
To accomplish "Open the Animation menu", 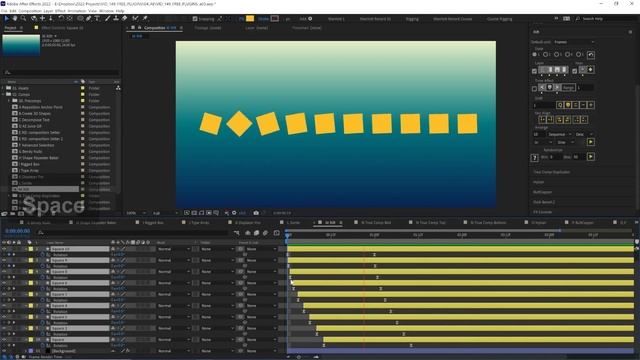I will pyautogui.click(x=77, y=11).
